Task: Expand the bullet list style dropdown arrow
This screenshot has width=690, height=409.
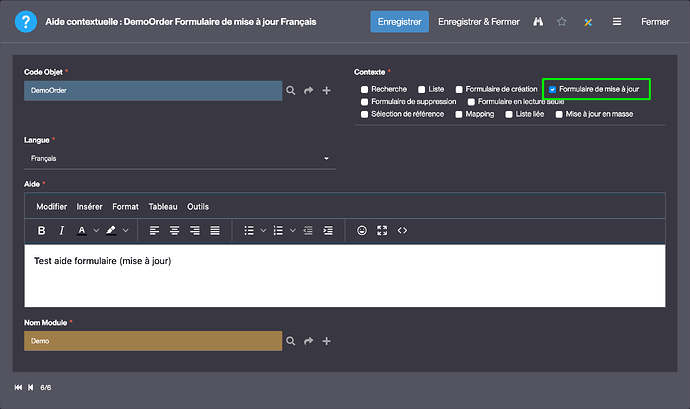Action: click(263, 230)
